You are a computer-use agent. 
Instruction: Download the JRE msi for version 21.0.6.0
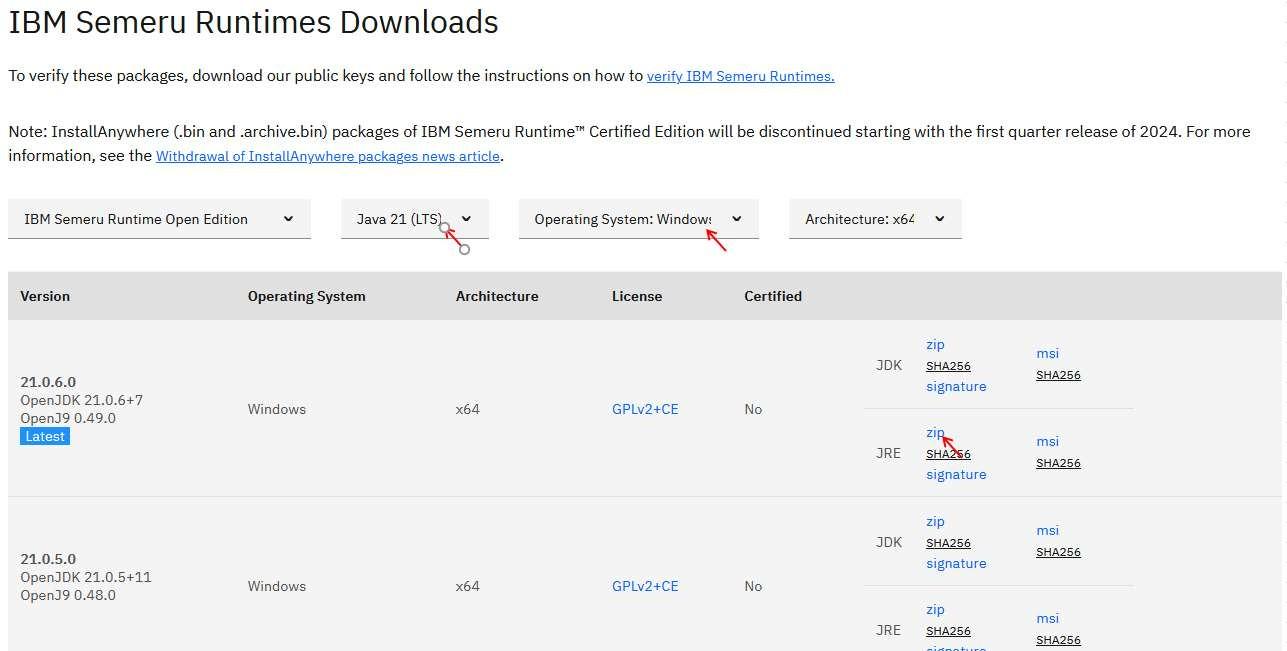point(1047,441)
